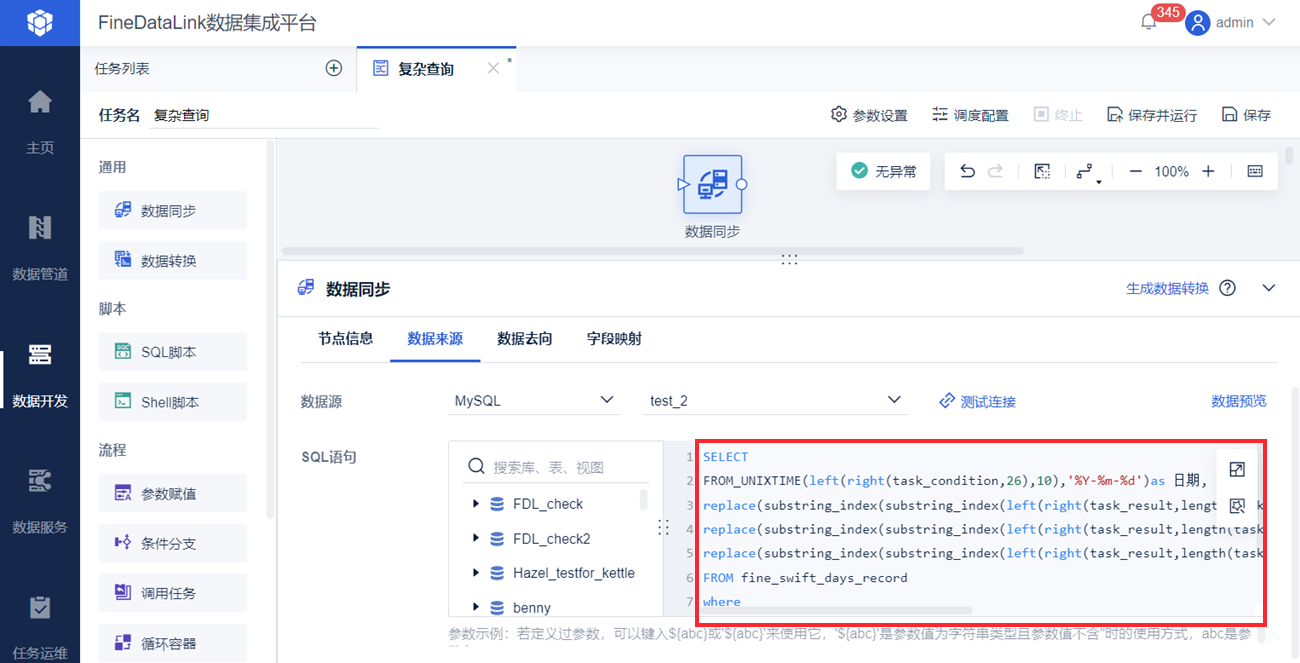Open notifications bell with 345 badge
1300x663 pixels.
[1149, 22]
